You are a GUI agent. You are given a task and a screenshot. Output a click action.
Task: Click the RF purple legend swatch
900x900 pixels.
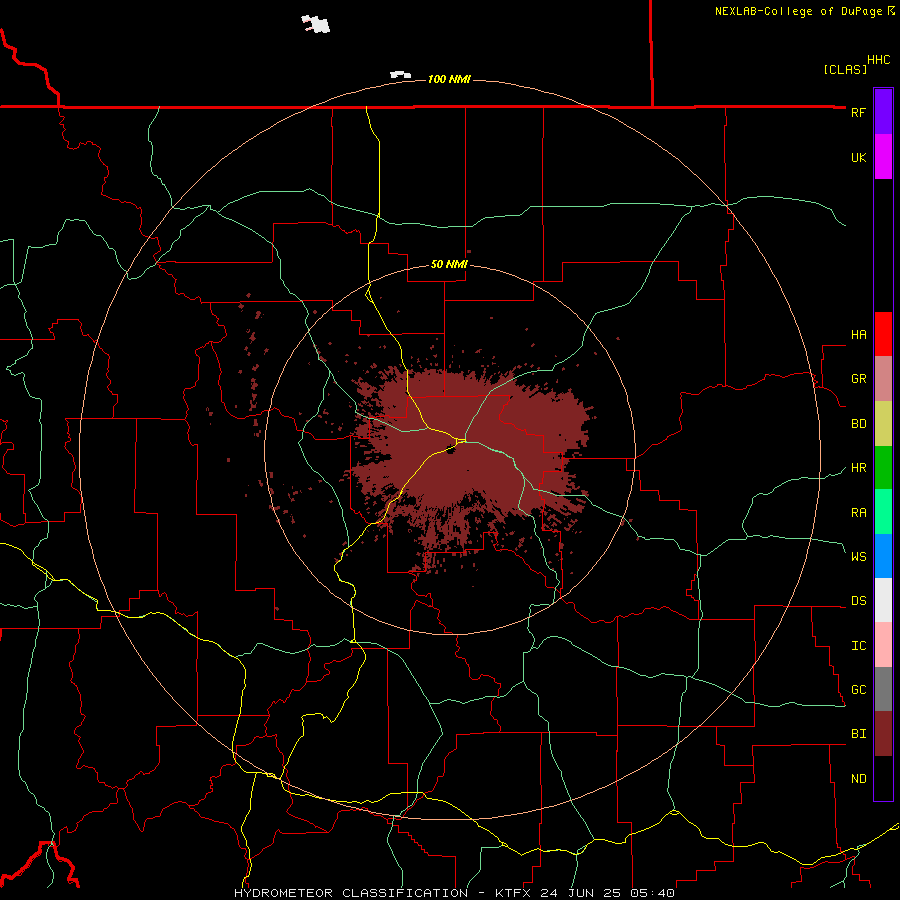883,112
